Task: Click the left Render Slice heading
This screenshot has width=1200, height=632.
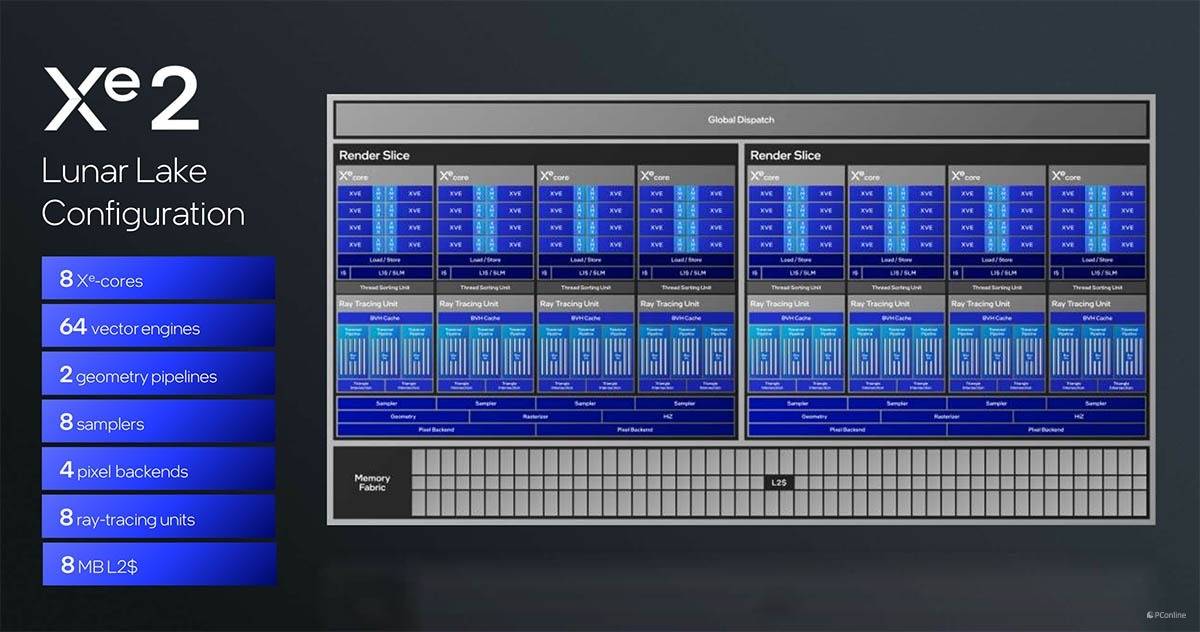Action: (374, 156)
